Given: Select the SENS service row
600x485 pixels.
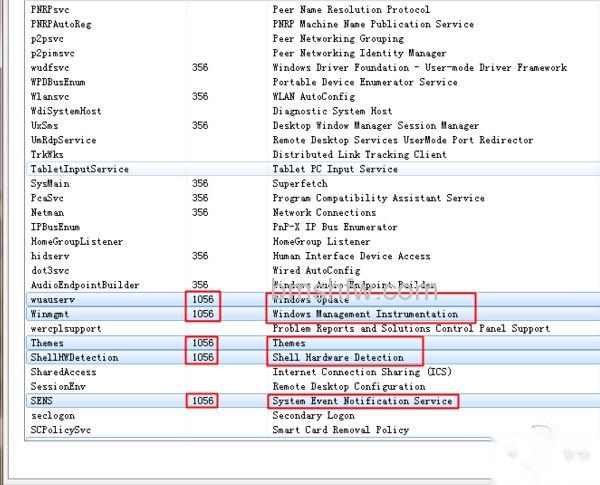Looking at the screenshot, I should pos(313,401).
